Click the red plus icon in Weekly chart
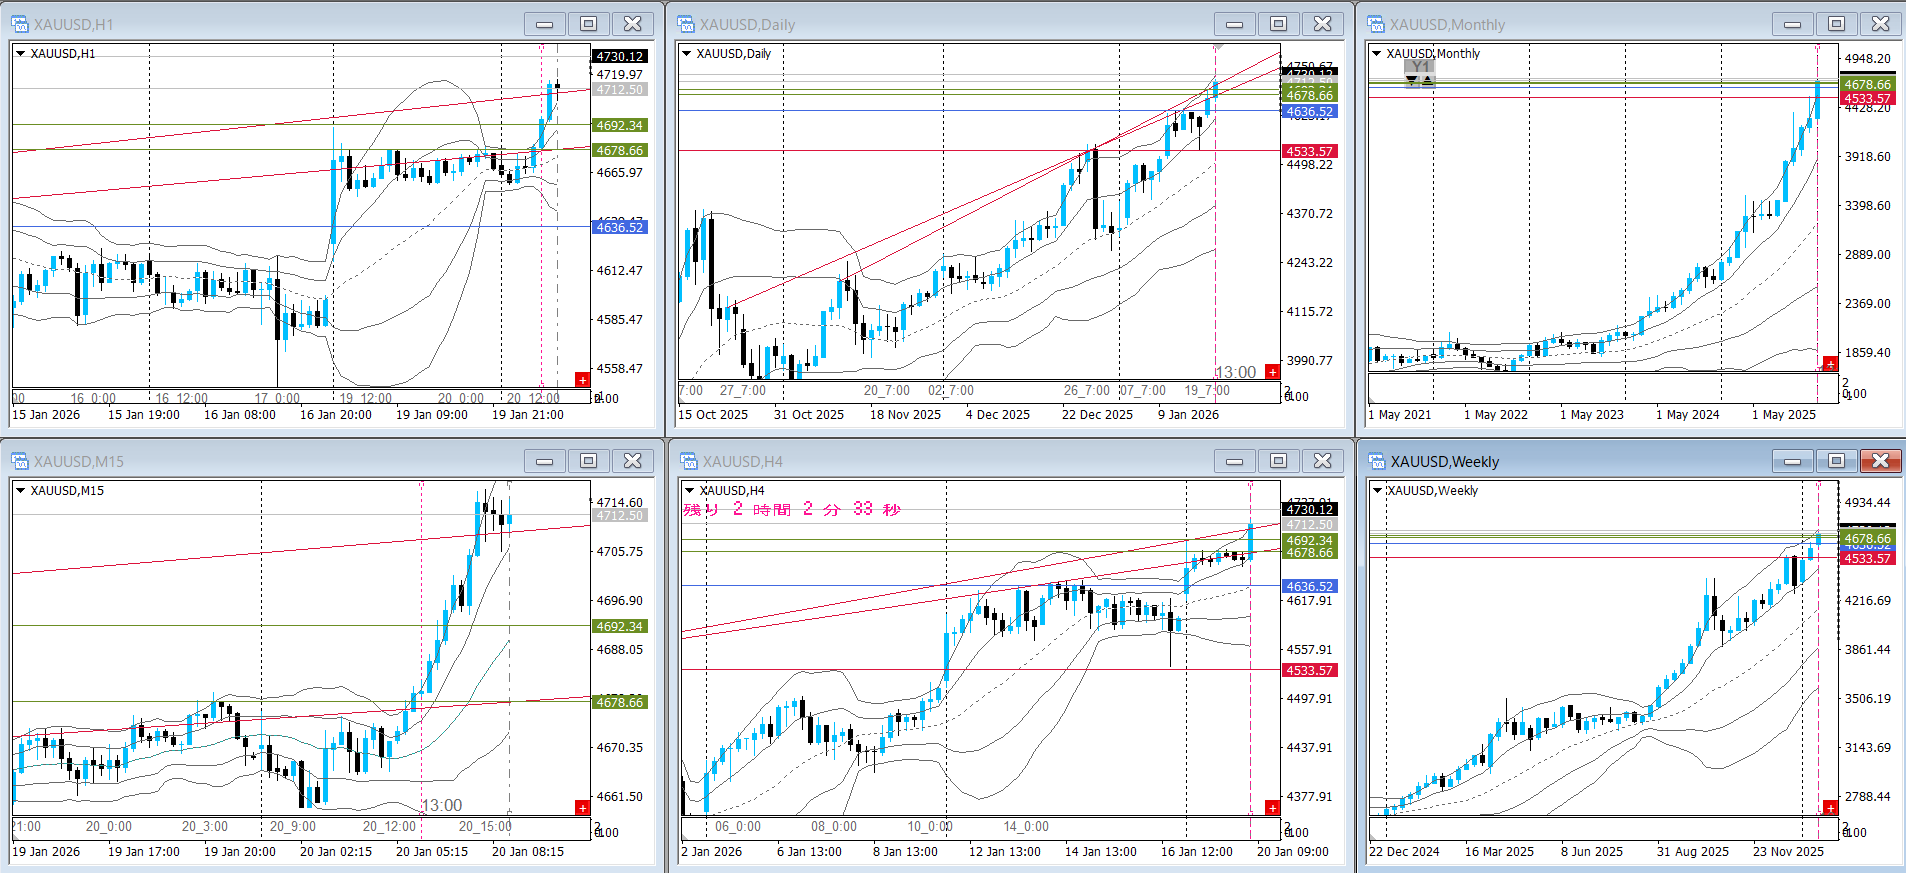Viewport: 1906px width, 873px height. 1830,807
